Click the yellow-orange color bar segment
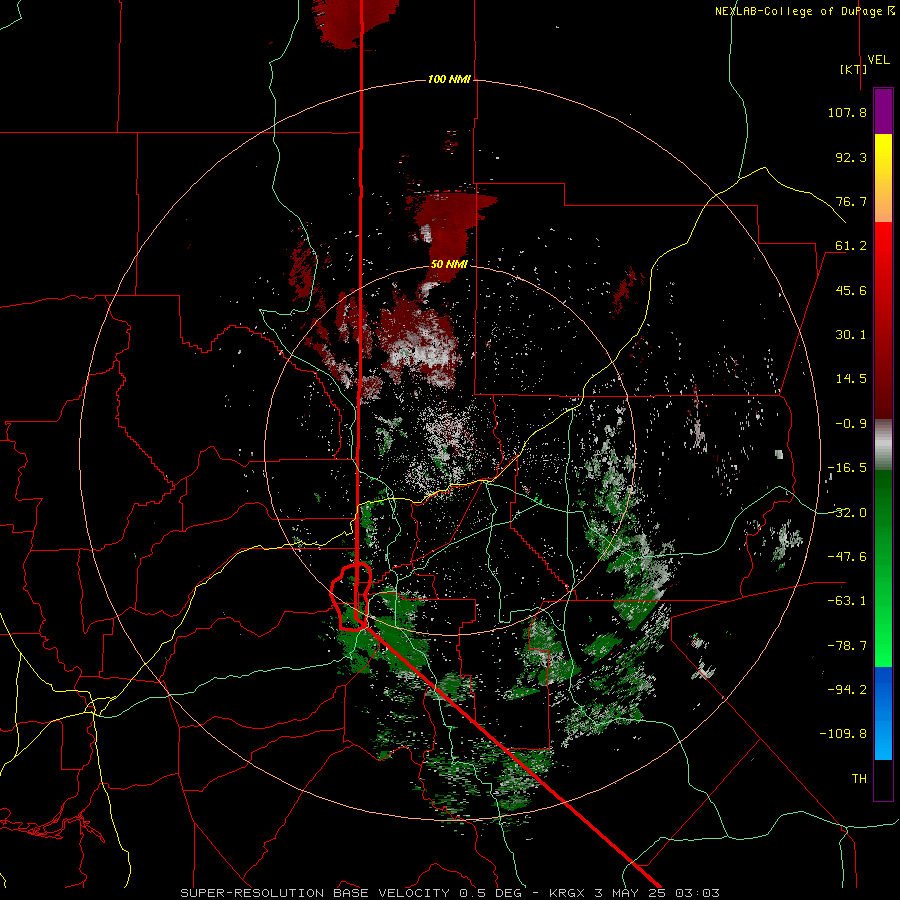Viewport: 900px width, 900px height. tap(883, 178)
